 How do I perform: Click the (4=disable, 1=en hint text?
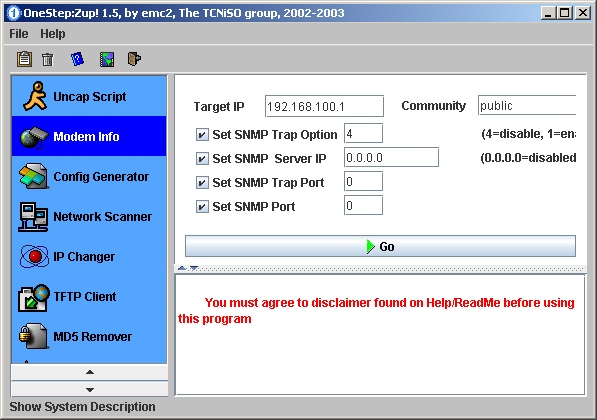tap(528, 134)
